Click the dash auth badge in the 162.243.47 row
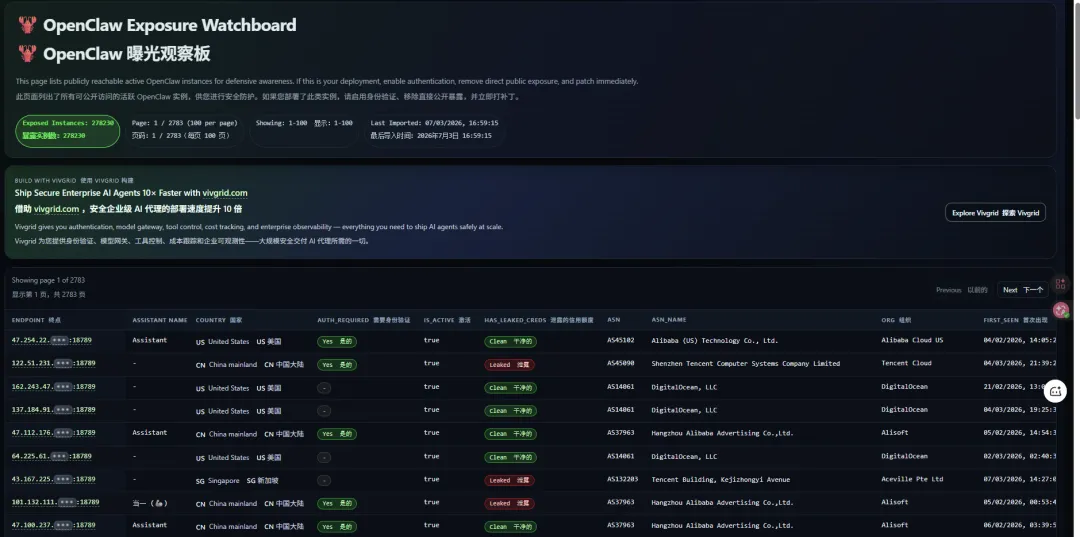The image size is (1080, 537). (324, 388)
